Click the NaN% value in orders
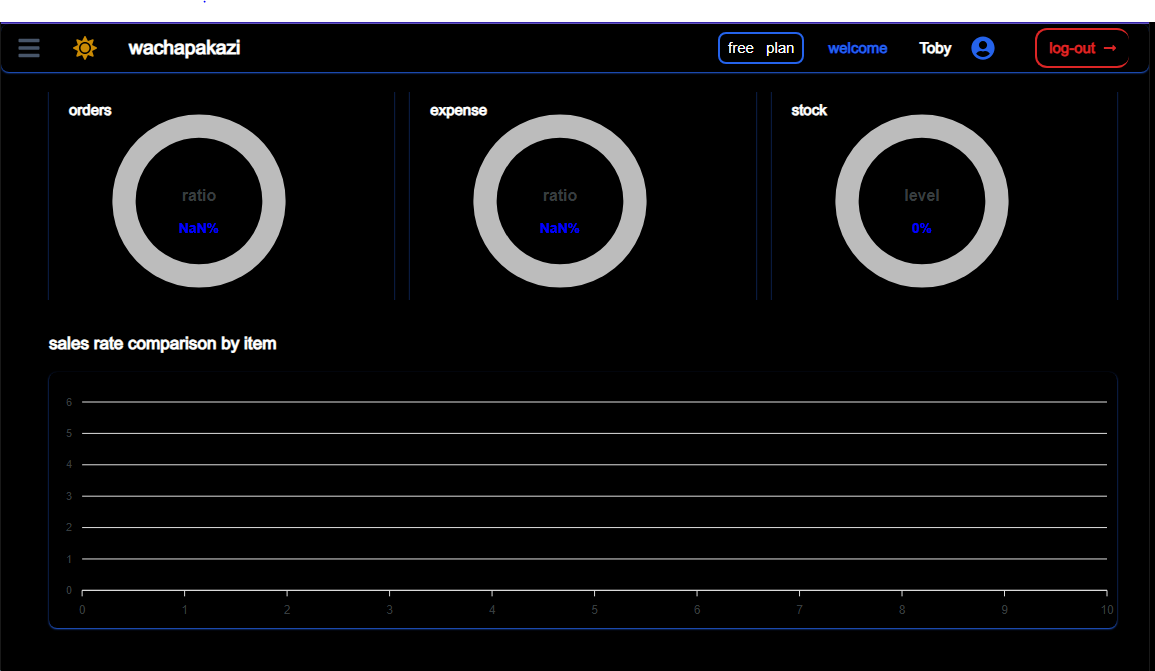 coord(199,229)
